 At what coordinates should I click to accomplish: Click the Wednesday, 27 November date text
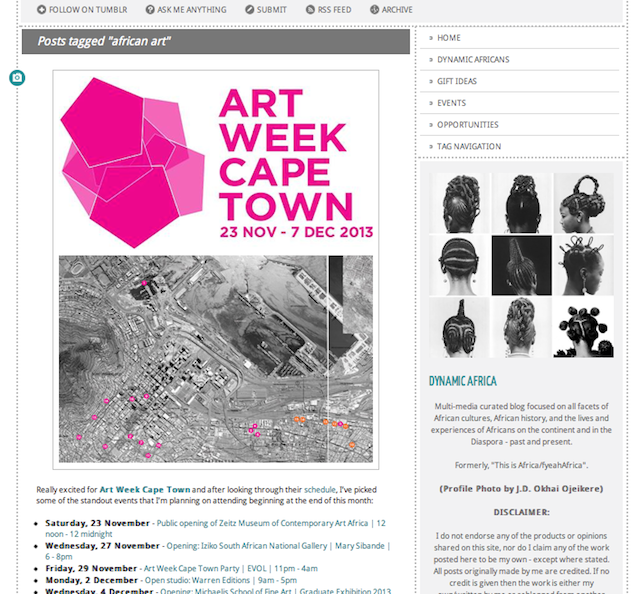pos(102,546)
